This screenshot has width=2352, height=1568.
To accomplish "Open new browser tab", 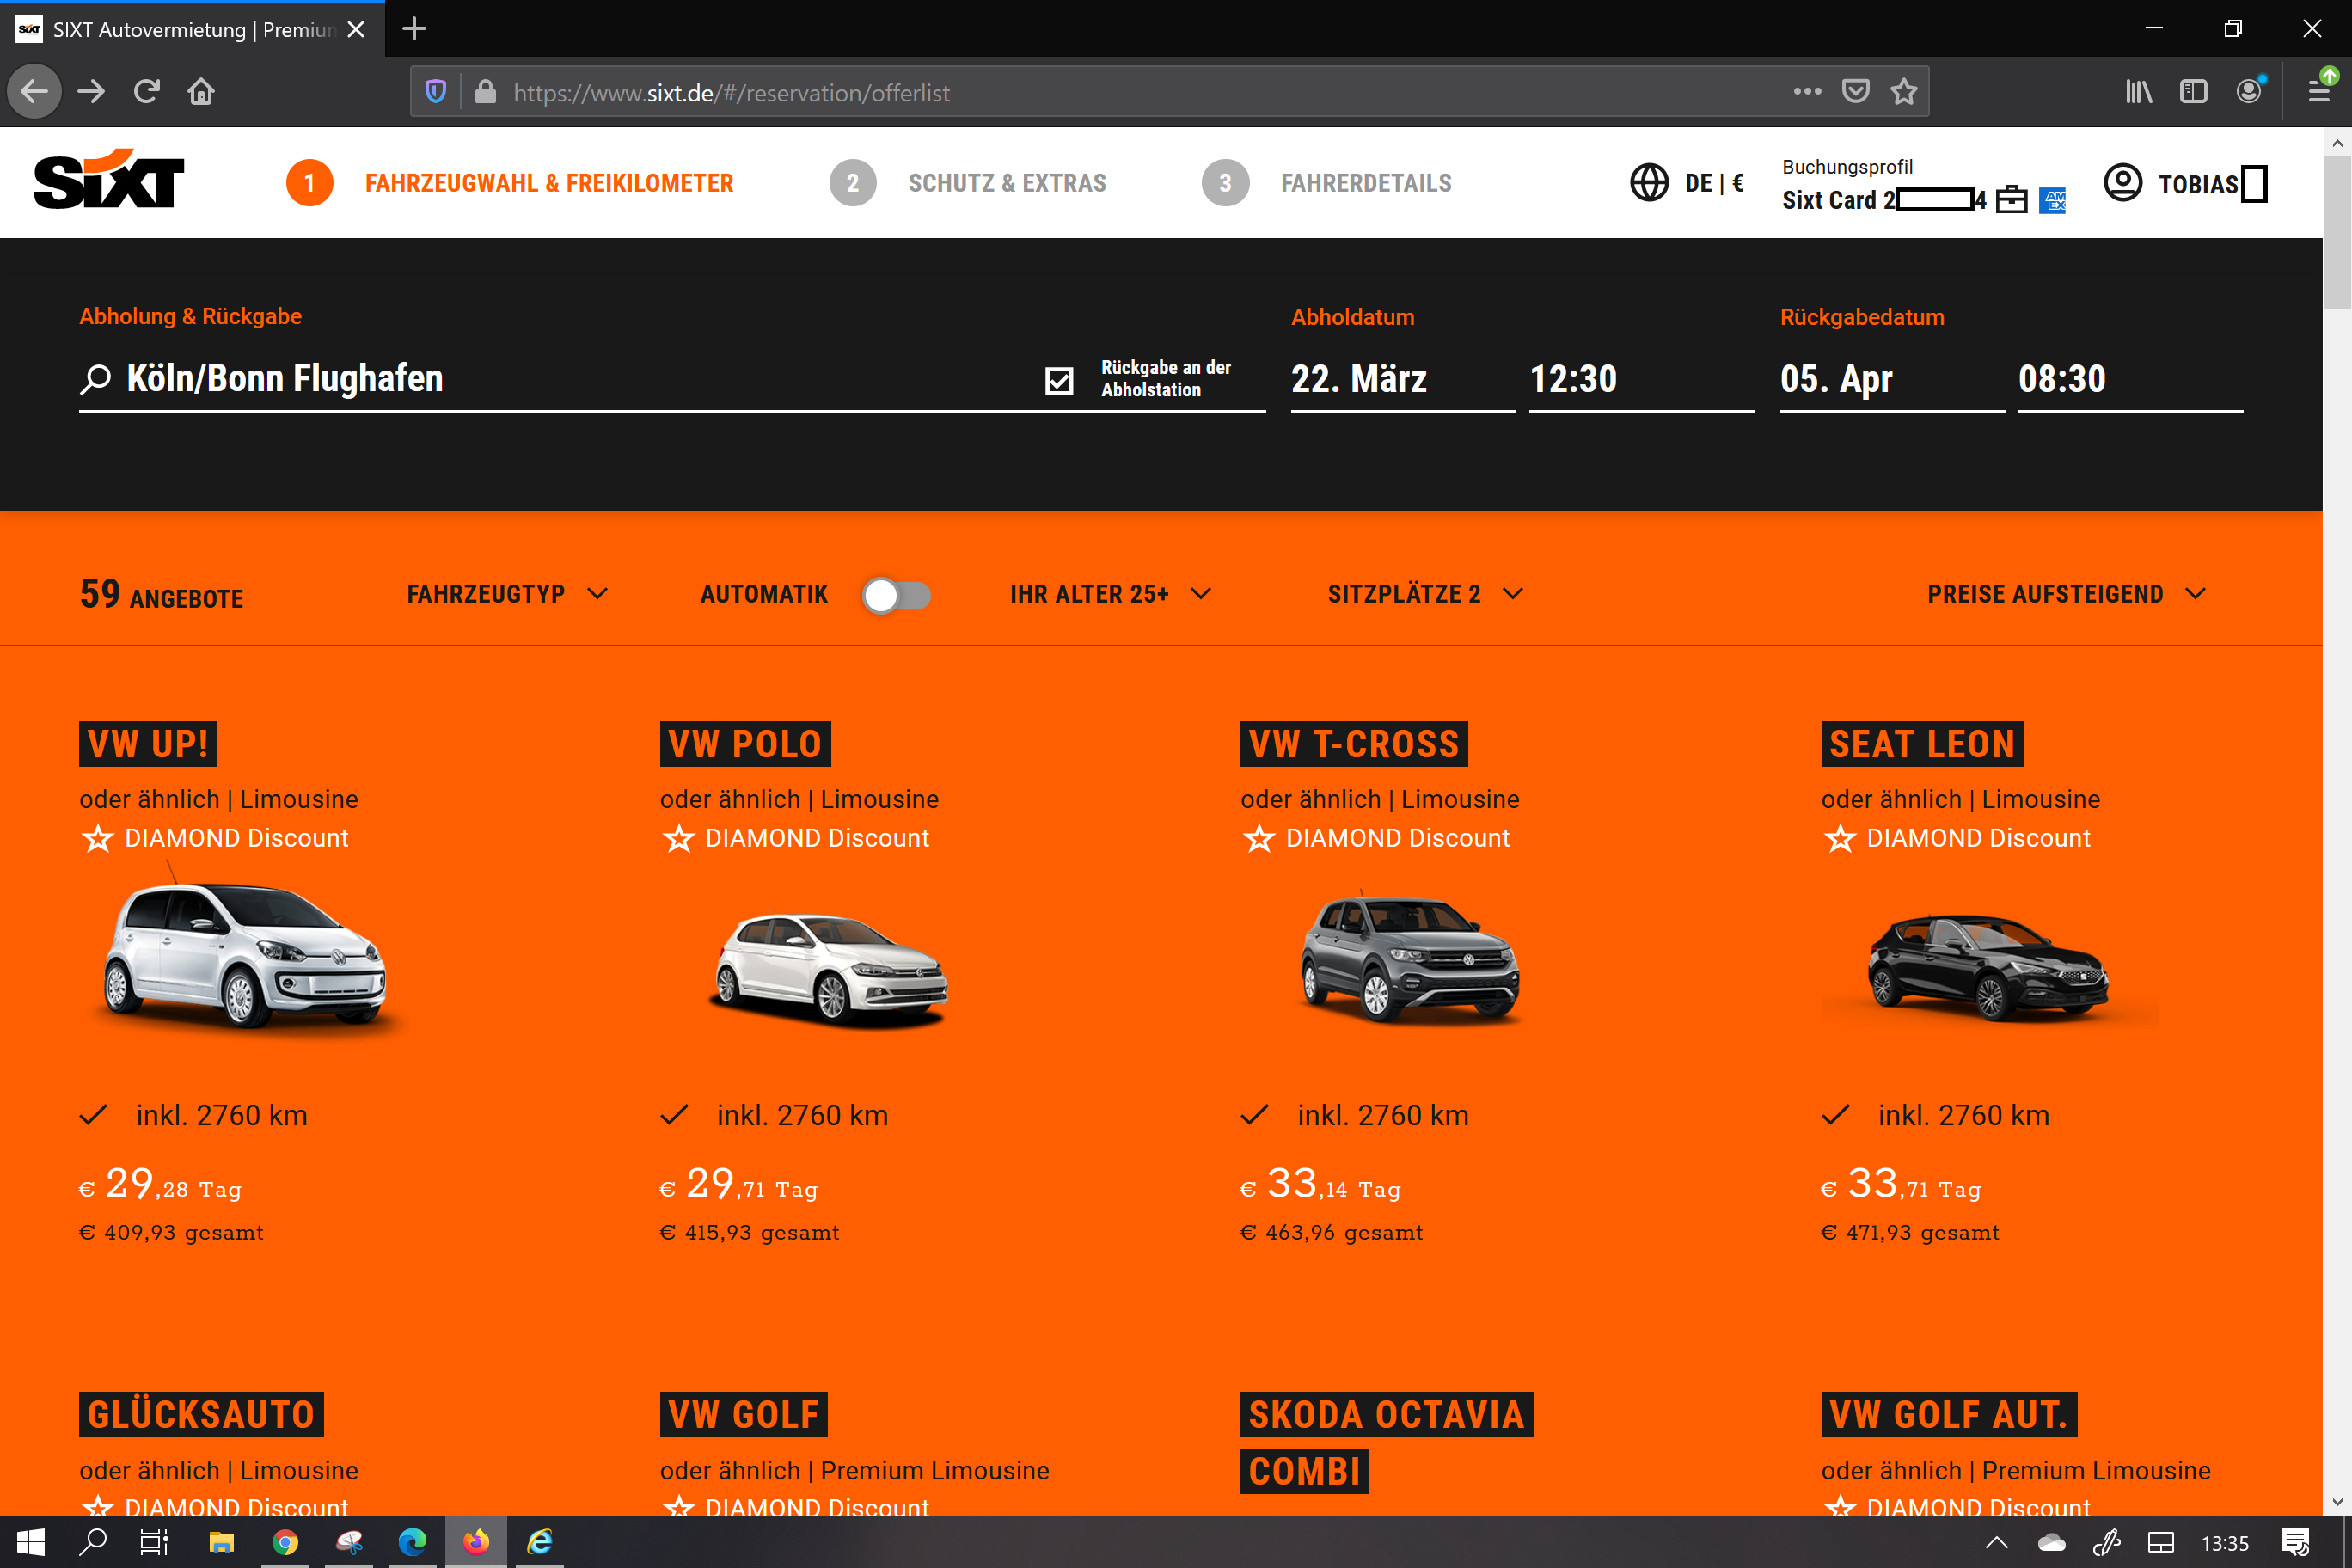I will tap(414, 29).
